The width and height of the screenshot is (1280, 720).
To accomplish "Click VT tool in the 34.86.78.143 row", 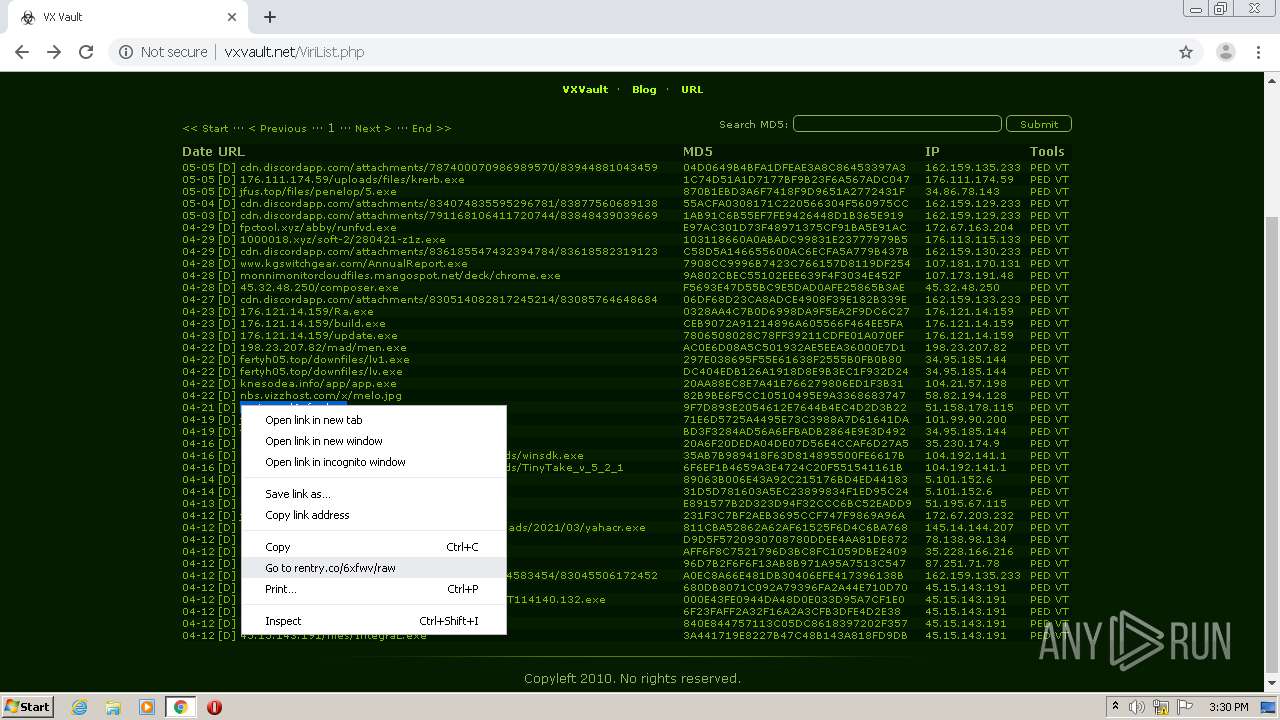I will pyautogui.click(x=1062, y=192).
